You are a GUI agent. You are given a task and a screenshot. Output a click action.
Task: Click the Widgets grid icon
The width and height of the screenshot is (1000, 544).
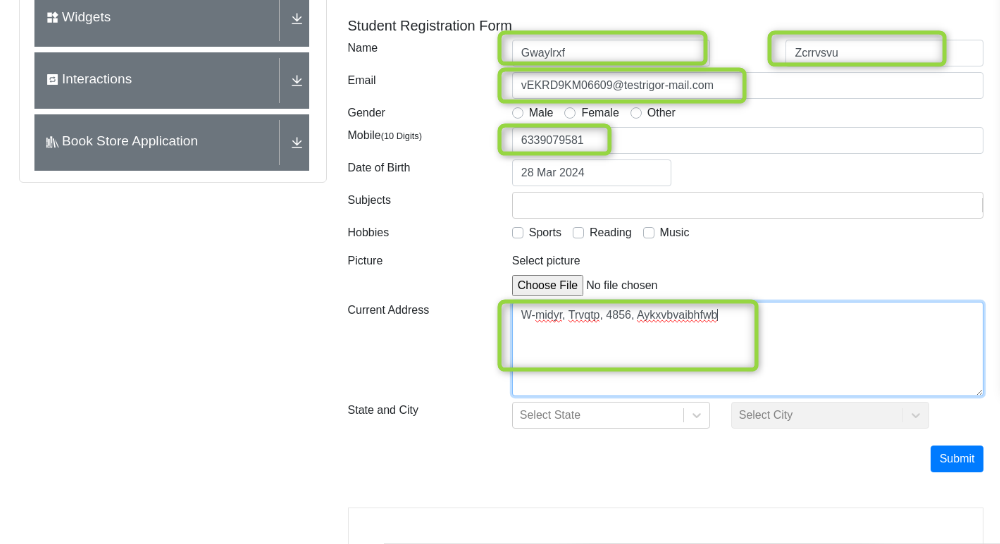pos(52,18)
